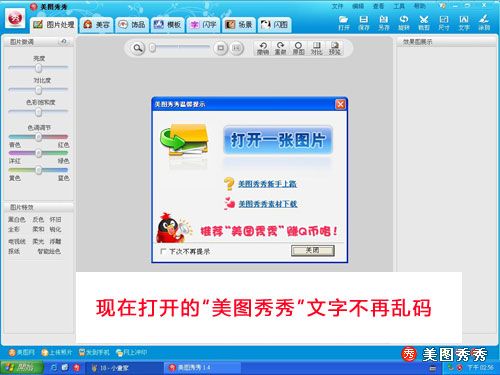Image resolution: width=500 pixels, height=375 pixels.
Task: Click the 另存 (Save As) icon in top toolbar
Action: pyautogui.click(x=384, y=20)
